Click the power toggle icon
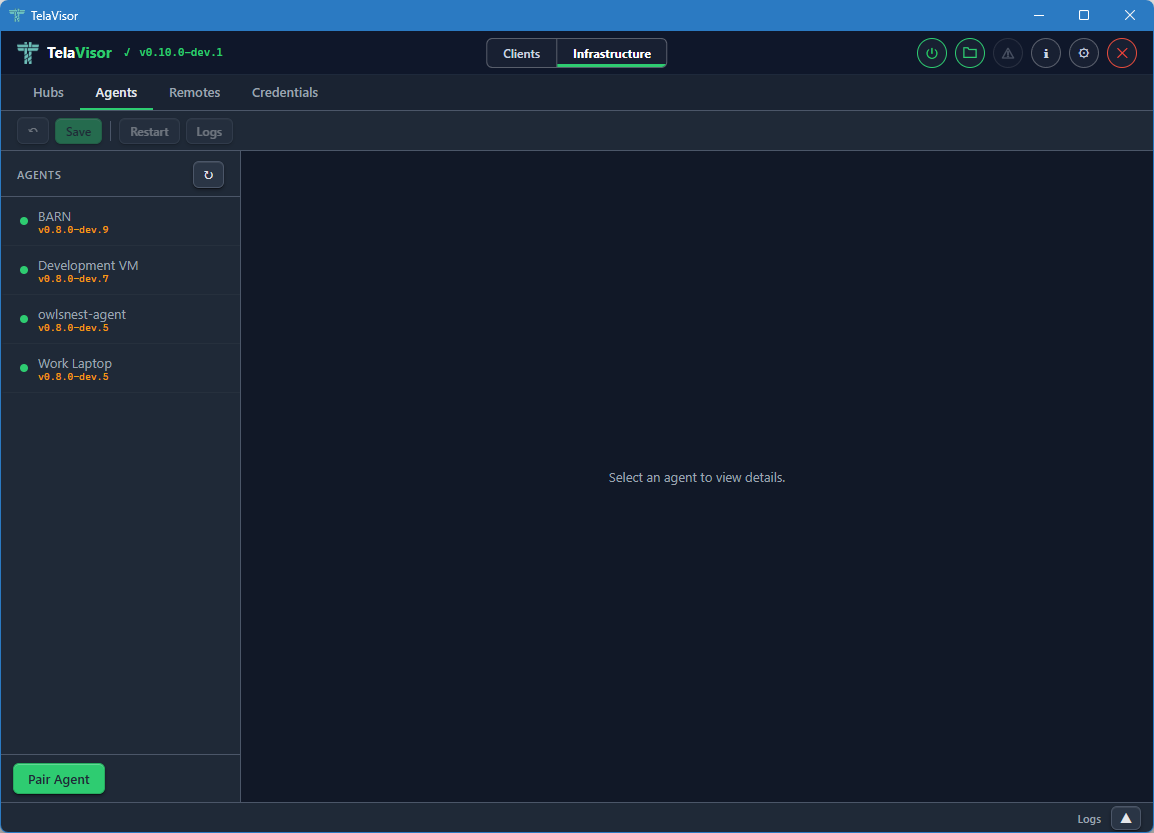The width and height of the screenshot is (1154, 833). point(931,53)
